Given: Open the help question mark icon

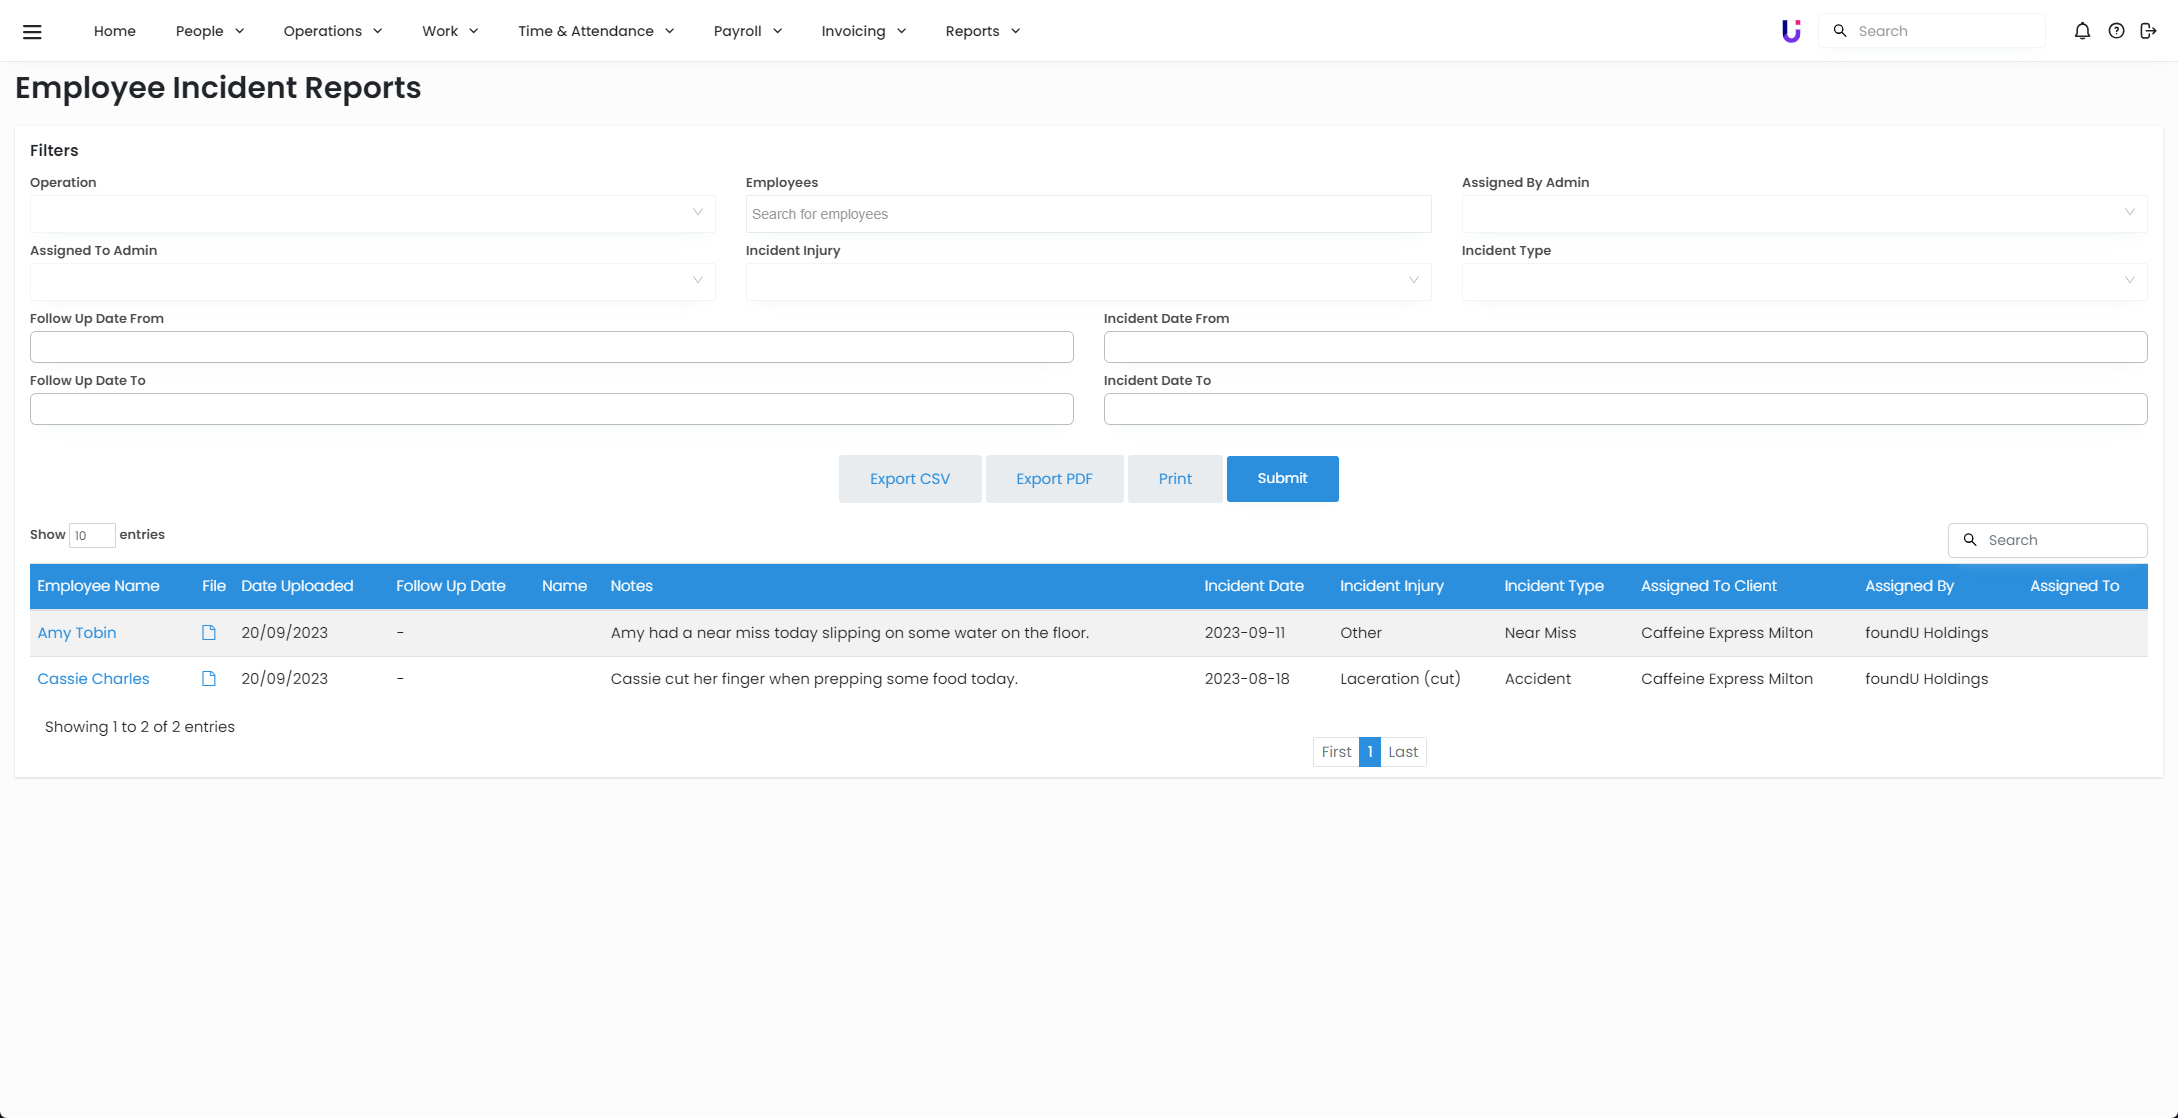Looking at the screenshot, I should coord(2116,31).
